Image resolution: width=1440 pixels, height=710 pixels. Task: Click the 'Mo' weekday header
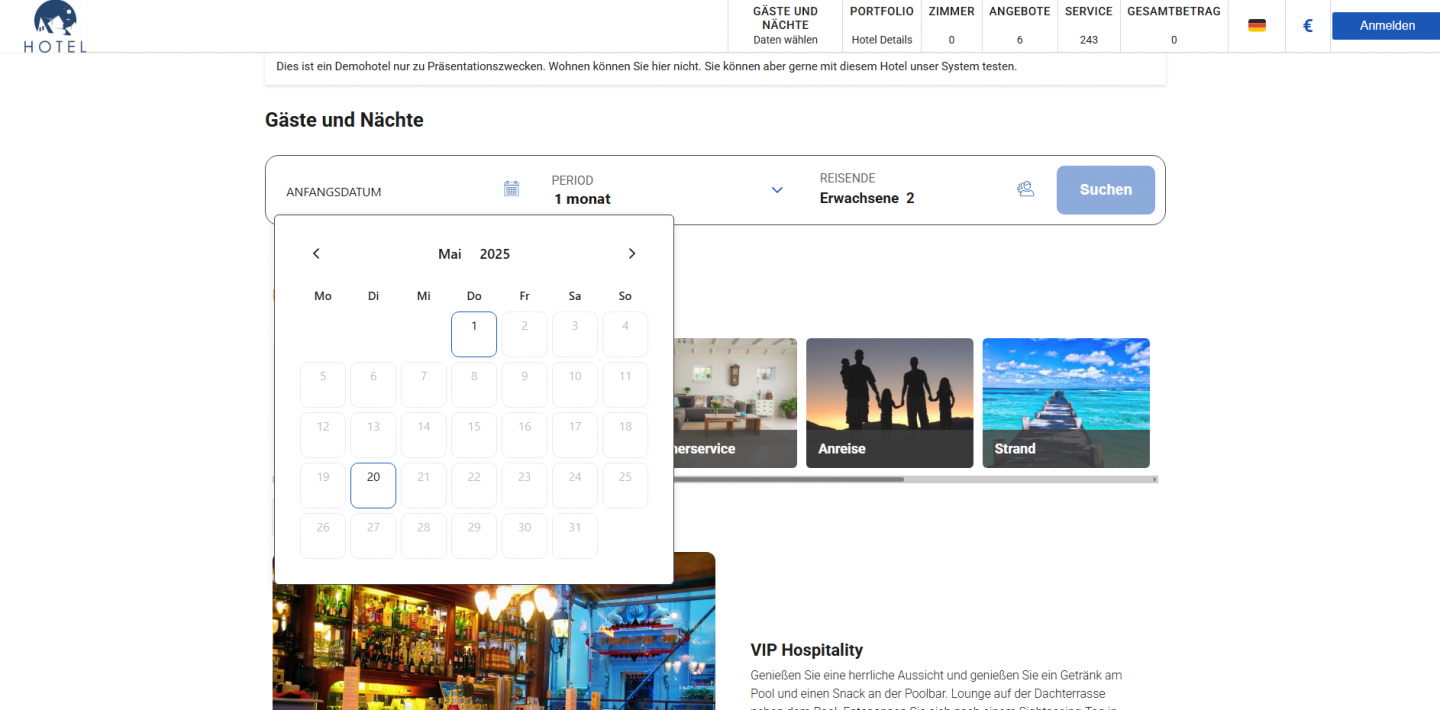pos(323,296)
